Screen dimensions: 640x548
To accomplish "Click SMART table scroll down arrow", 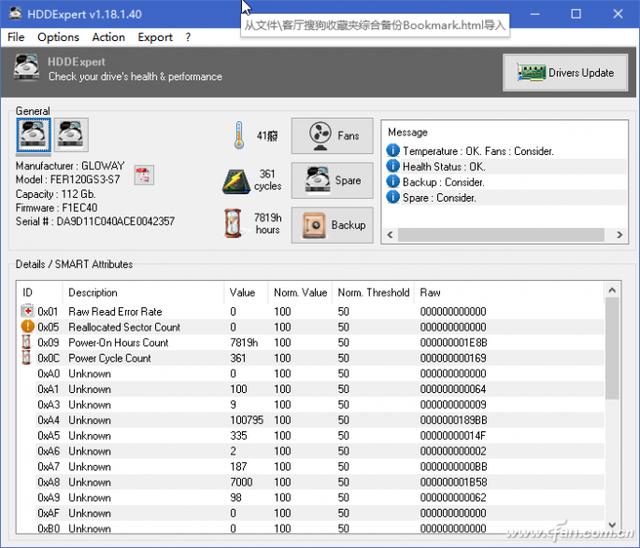I will click(611, 524).
